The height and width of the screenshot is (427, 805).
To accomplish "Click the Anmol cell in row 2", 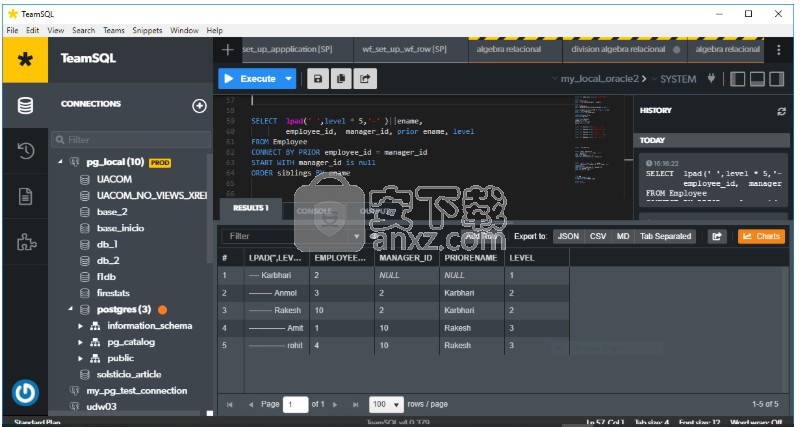I will (277, 293).
